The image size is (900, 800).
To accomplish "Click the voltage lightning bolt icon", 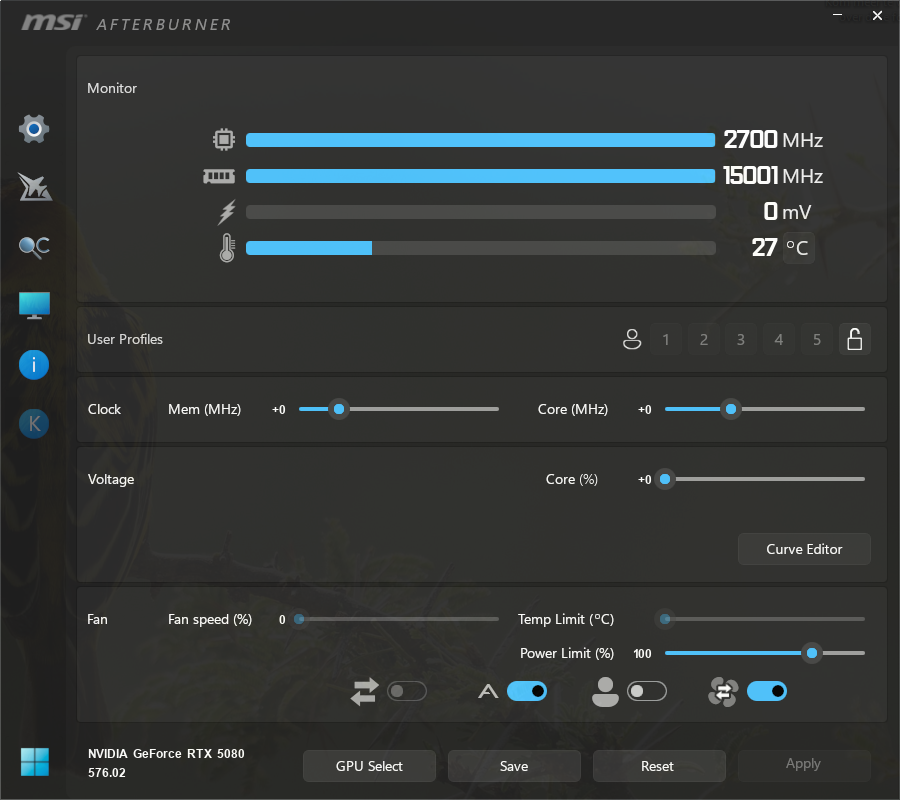I will coord(227,212).
